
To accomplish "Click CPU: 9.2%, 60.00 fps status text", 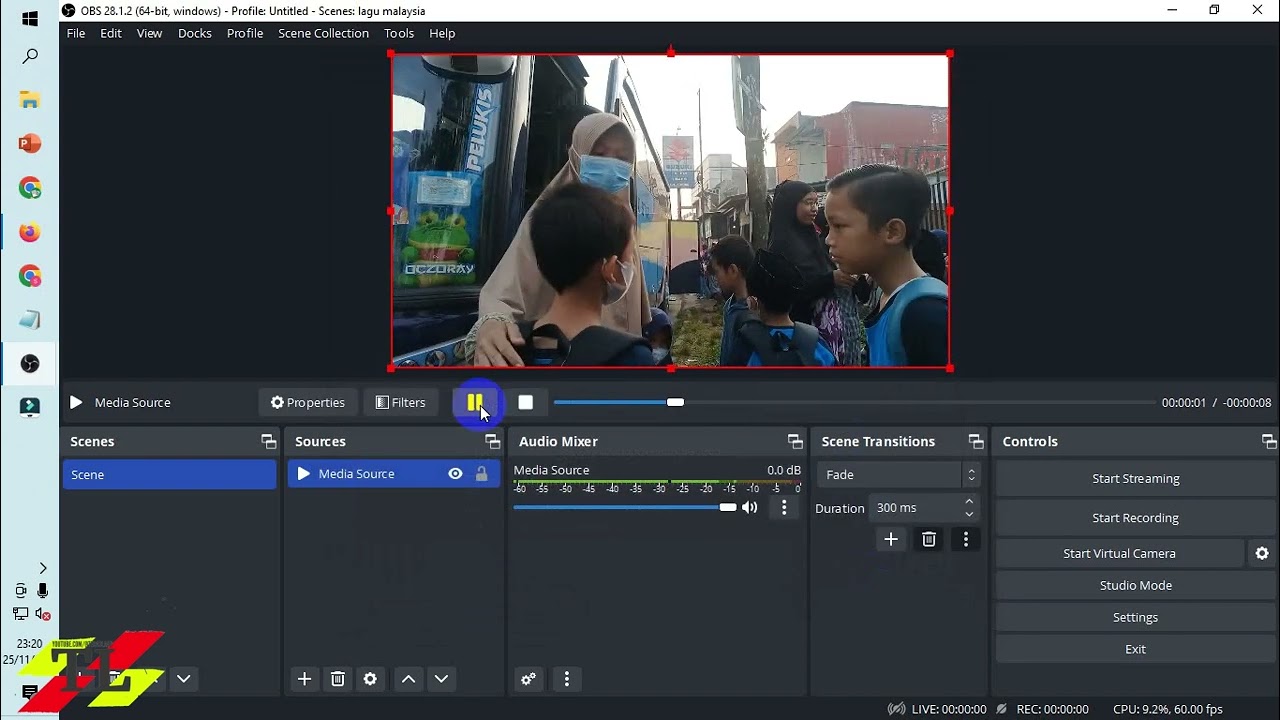I will (x=1168, y=709).
